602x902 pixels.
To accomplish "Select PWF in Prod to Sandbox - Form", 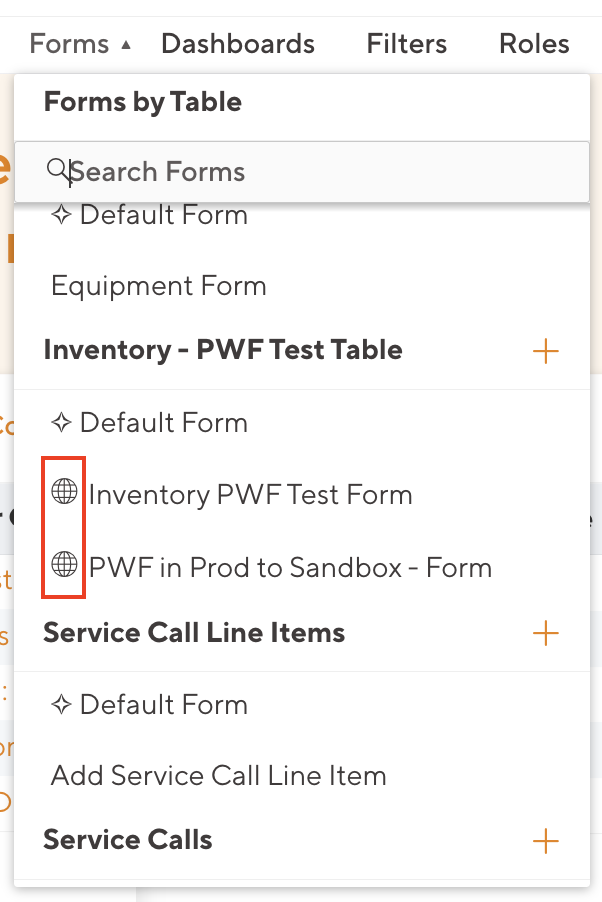I will 290,568.
